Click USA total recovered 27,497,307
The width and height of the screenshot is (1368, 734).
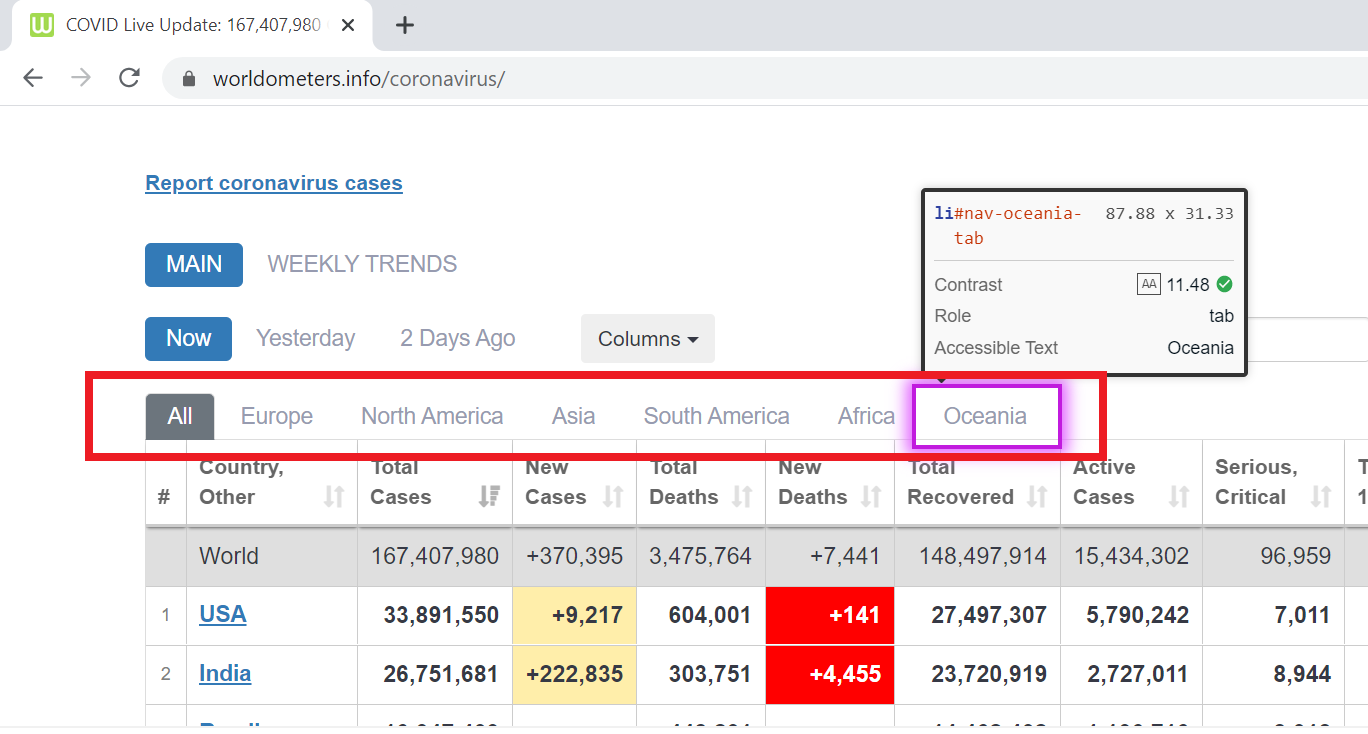coord(989,615)
